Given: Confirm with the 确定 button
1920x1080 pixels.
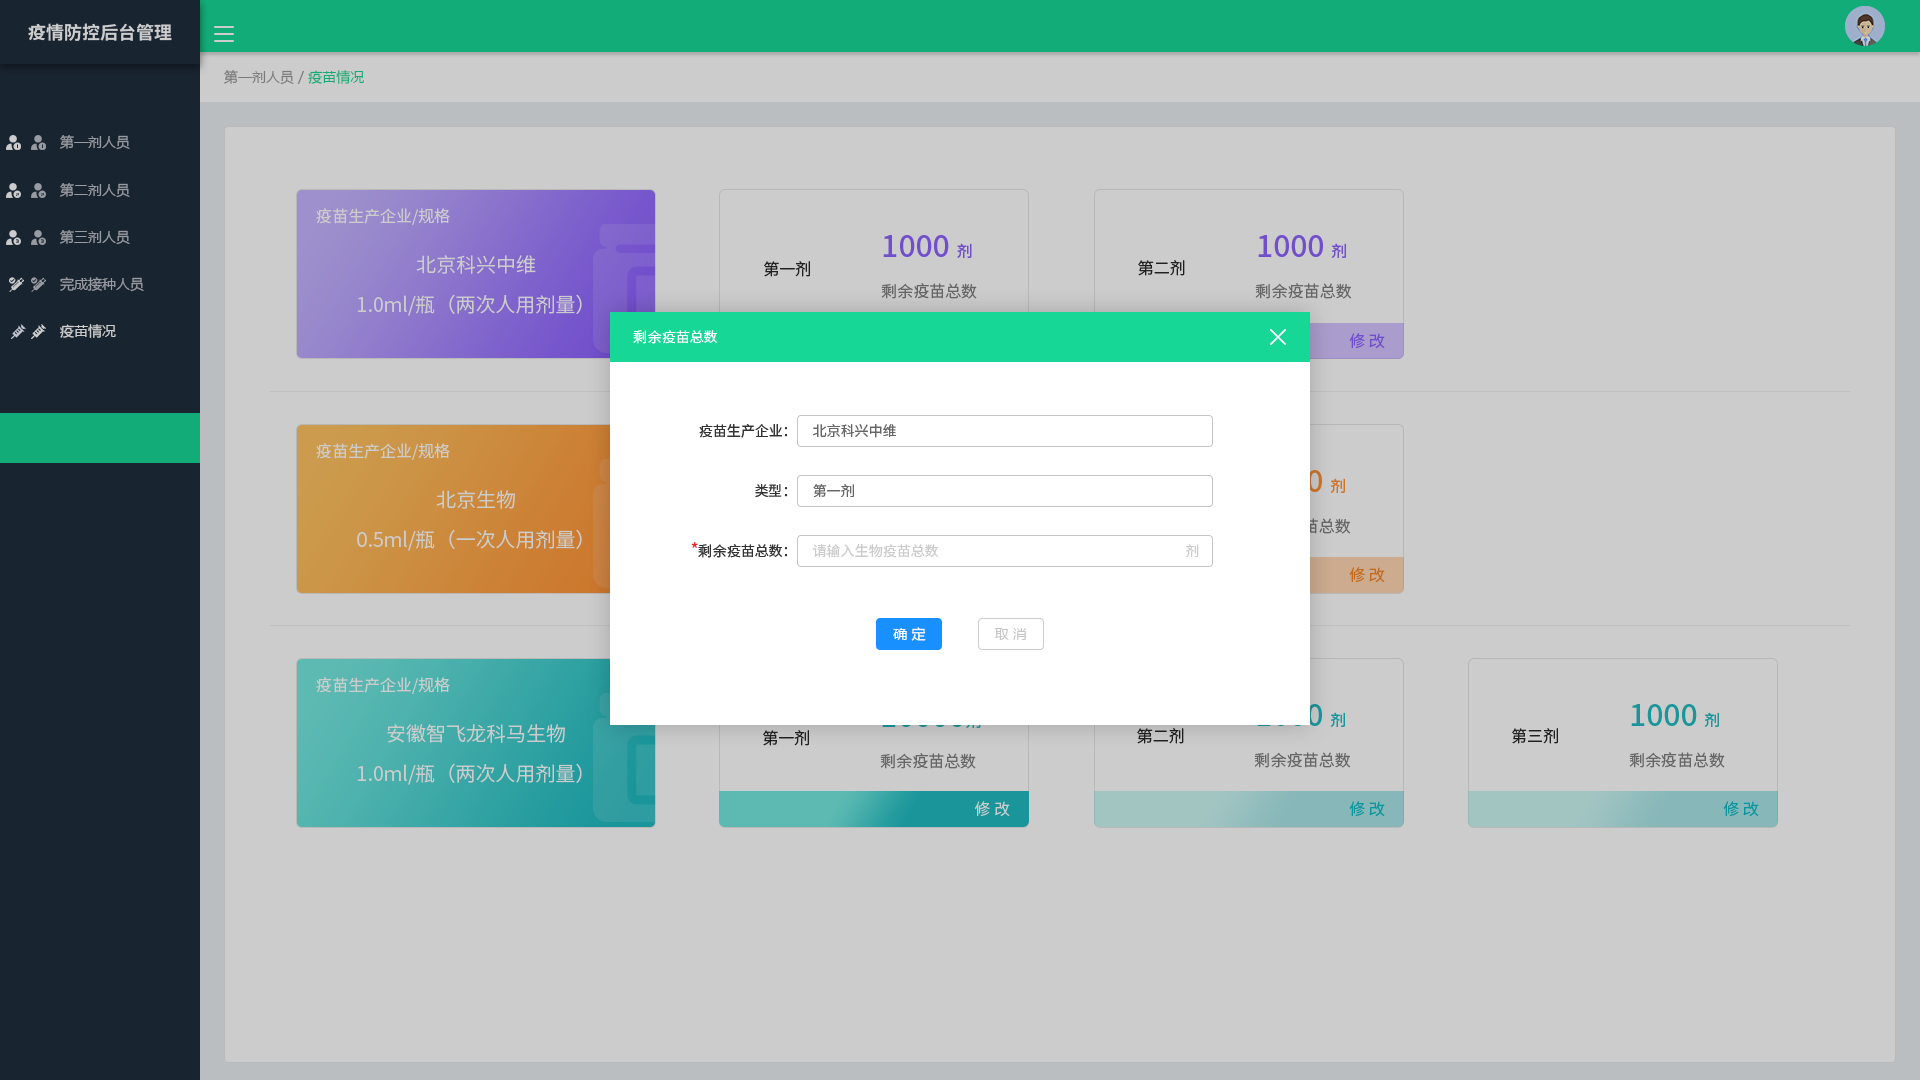Looking at the screenshot, I should pyautogui.click(x=908, y=634).
